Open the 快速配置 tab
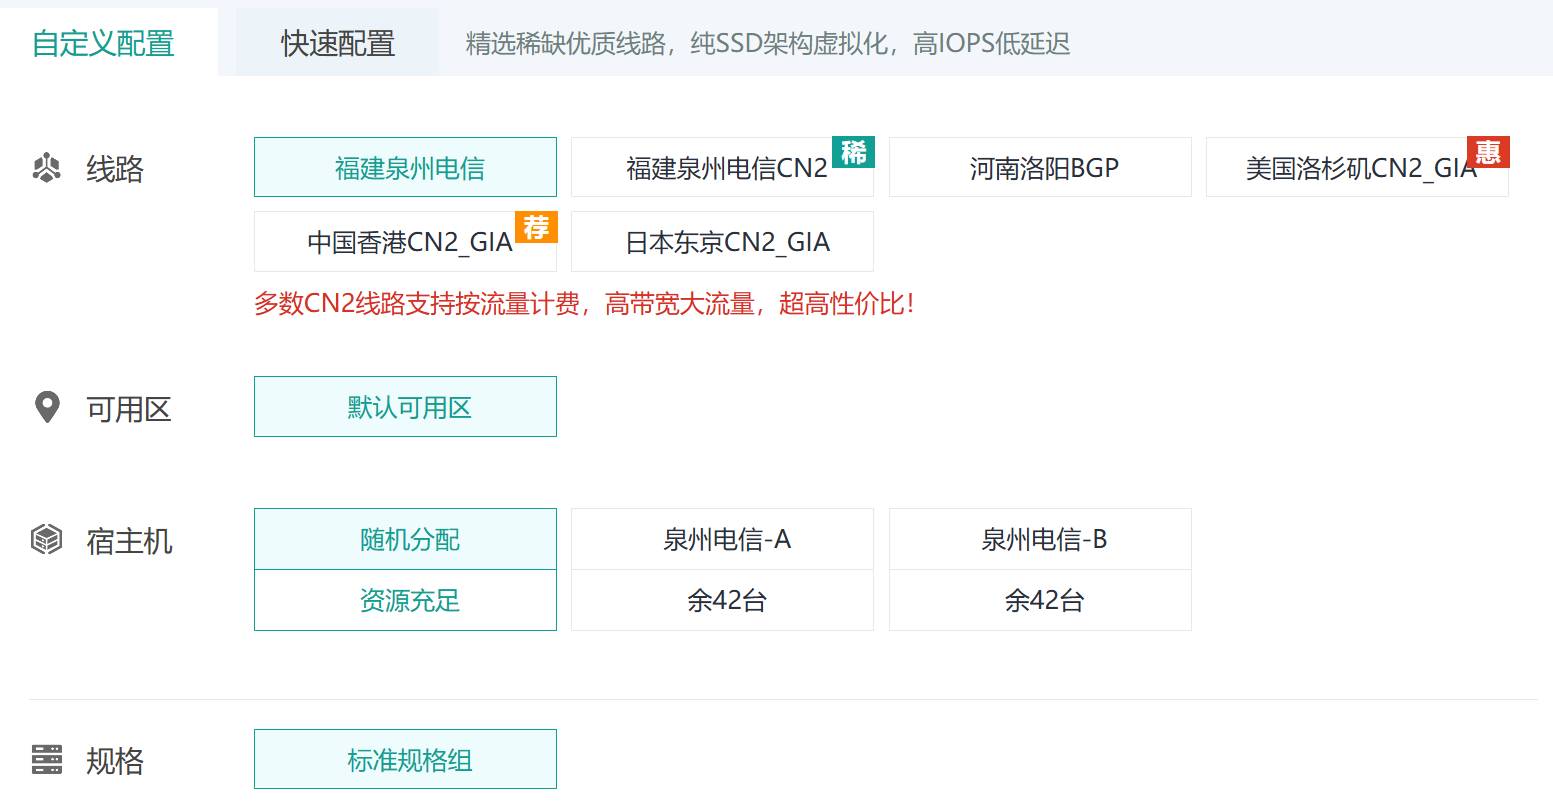The height and width of the screenshot is (803, 1553). tap(338, 43)
